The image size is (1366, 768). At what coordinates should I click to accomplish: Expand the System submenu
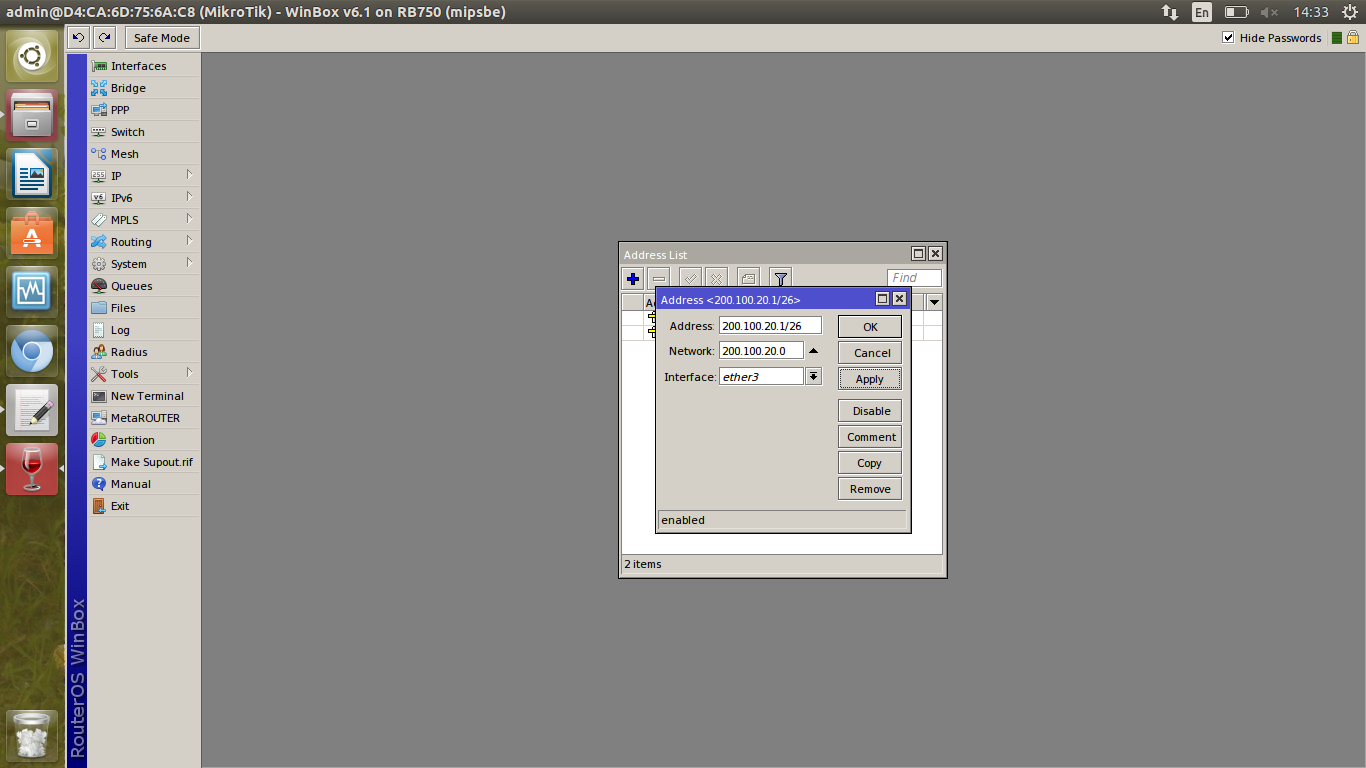coord(144,264)
